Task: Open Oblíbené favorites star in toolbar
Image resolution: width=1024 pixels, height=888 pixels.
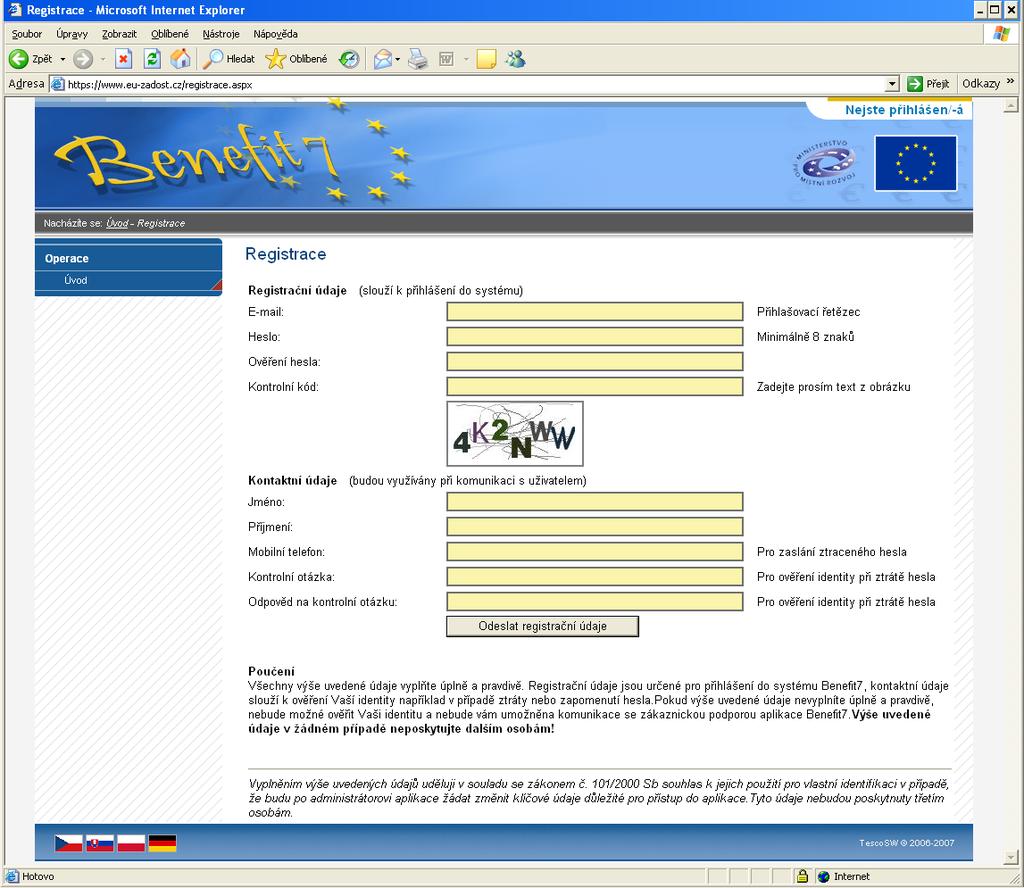Action: [x=295, y=59]
